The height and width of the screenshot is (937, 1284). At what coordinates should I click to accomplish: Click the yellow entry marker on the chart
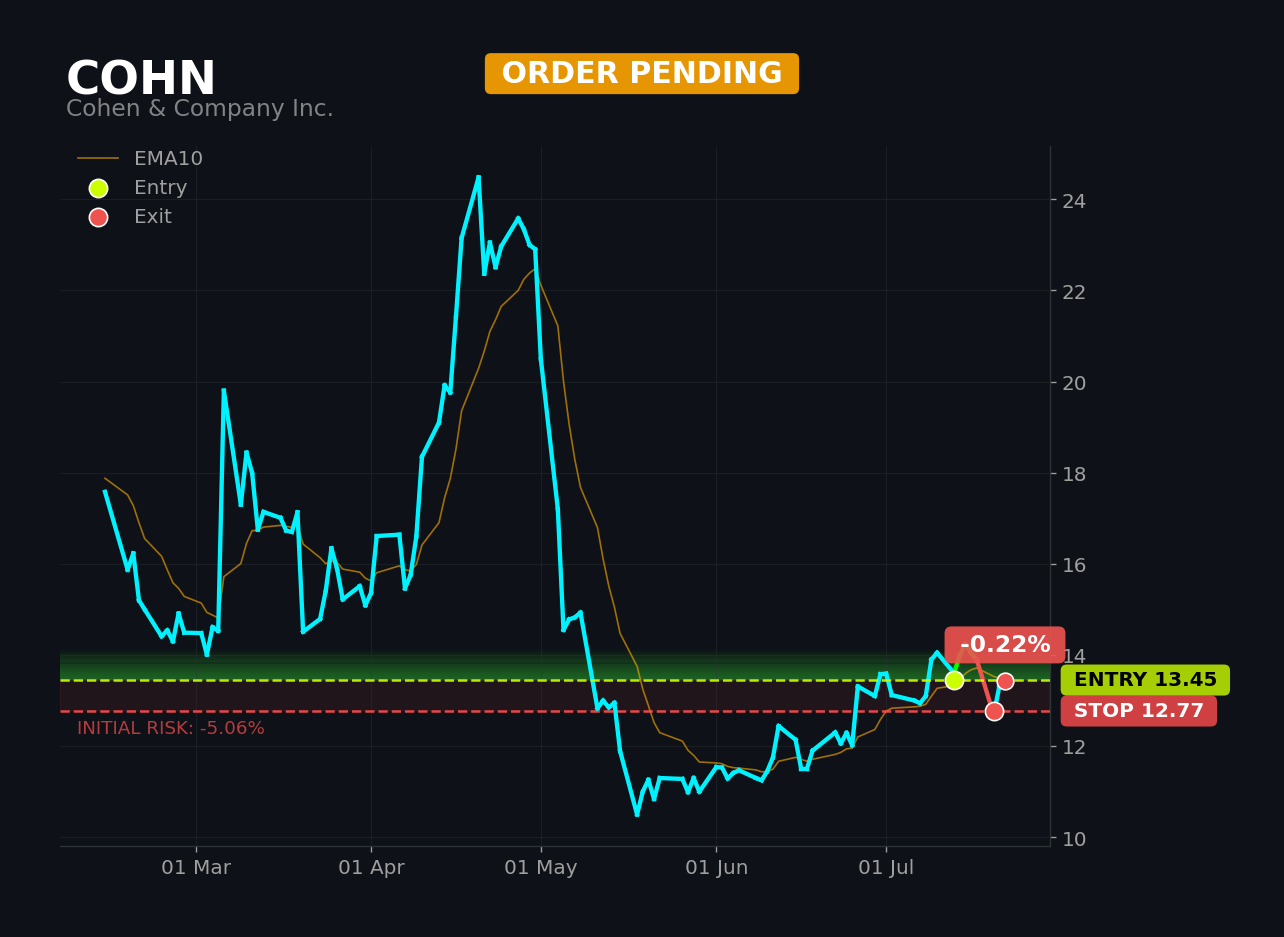(x=954, y=680)
